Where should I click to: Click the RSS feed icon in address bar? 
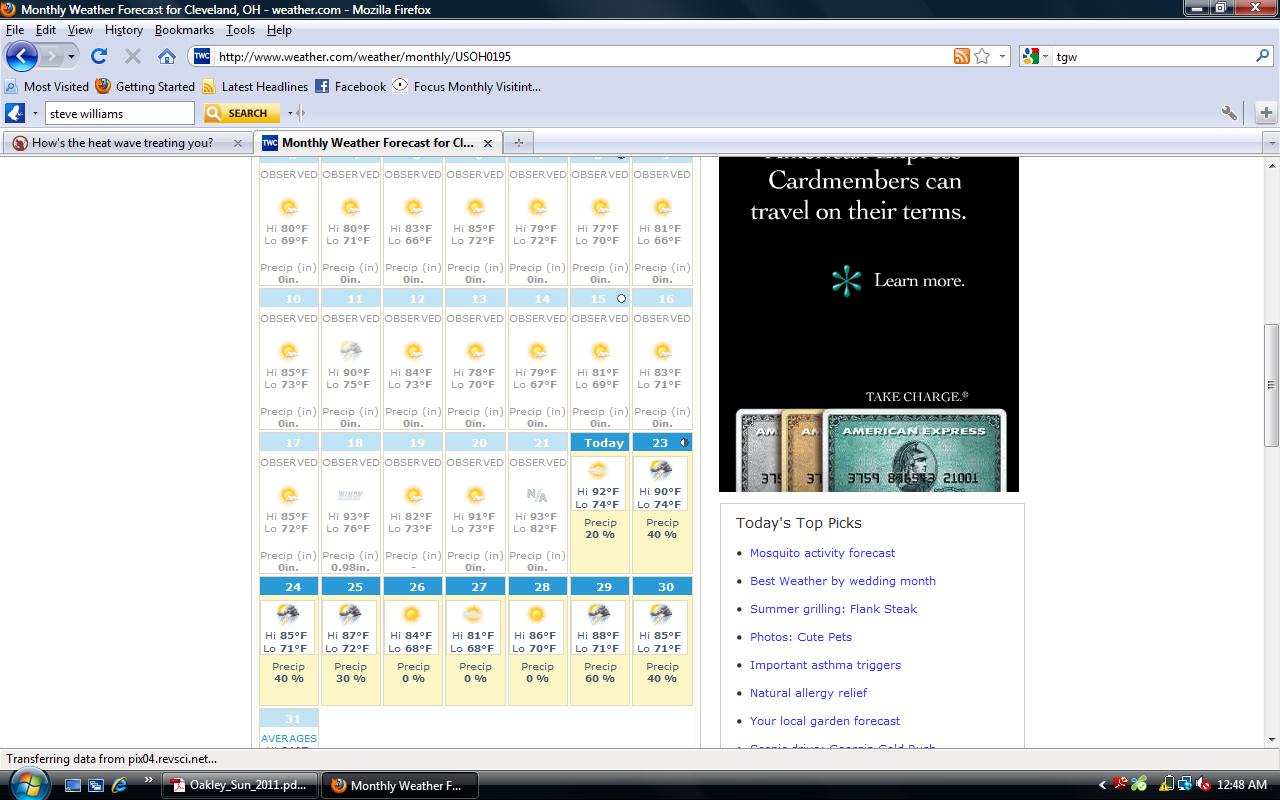click(961, 57)
